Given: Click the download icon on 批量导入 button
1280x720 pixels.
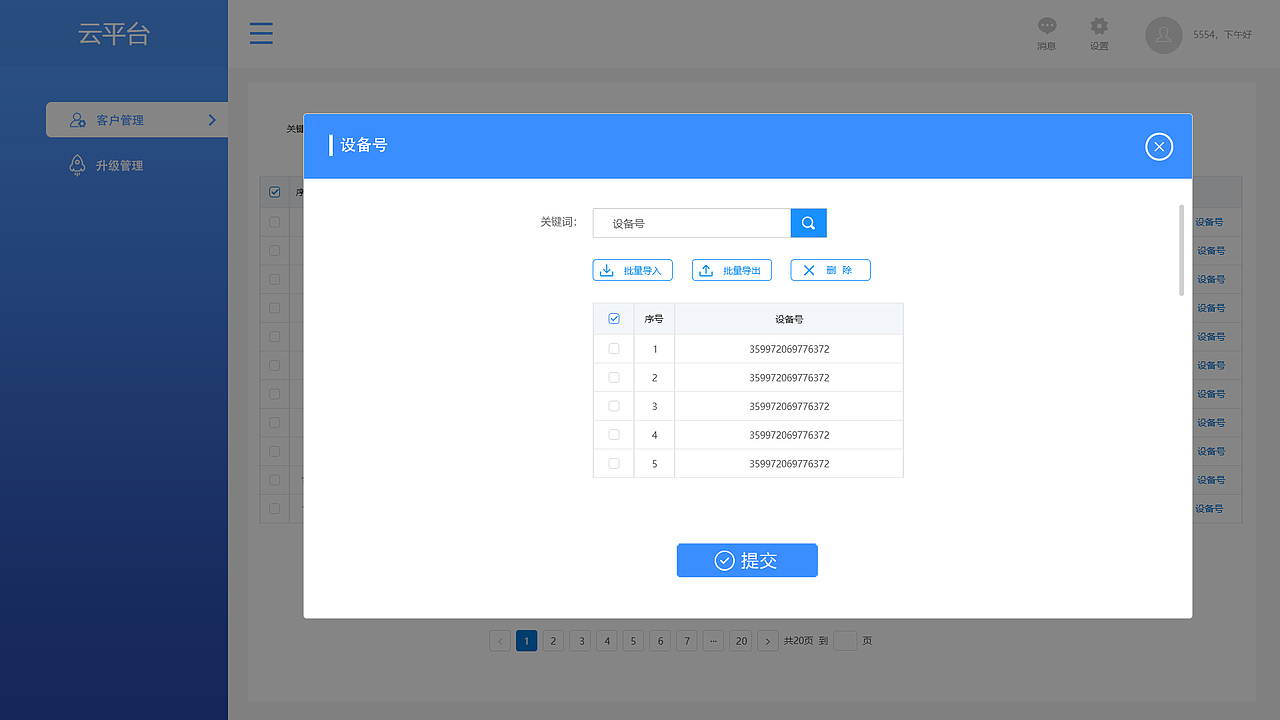Looking at the screenshot, I should click(x=606, y=269).
